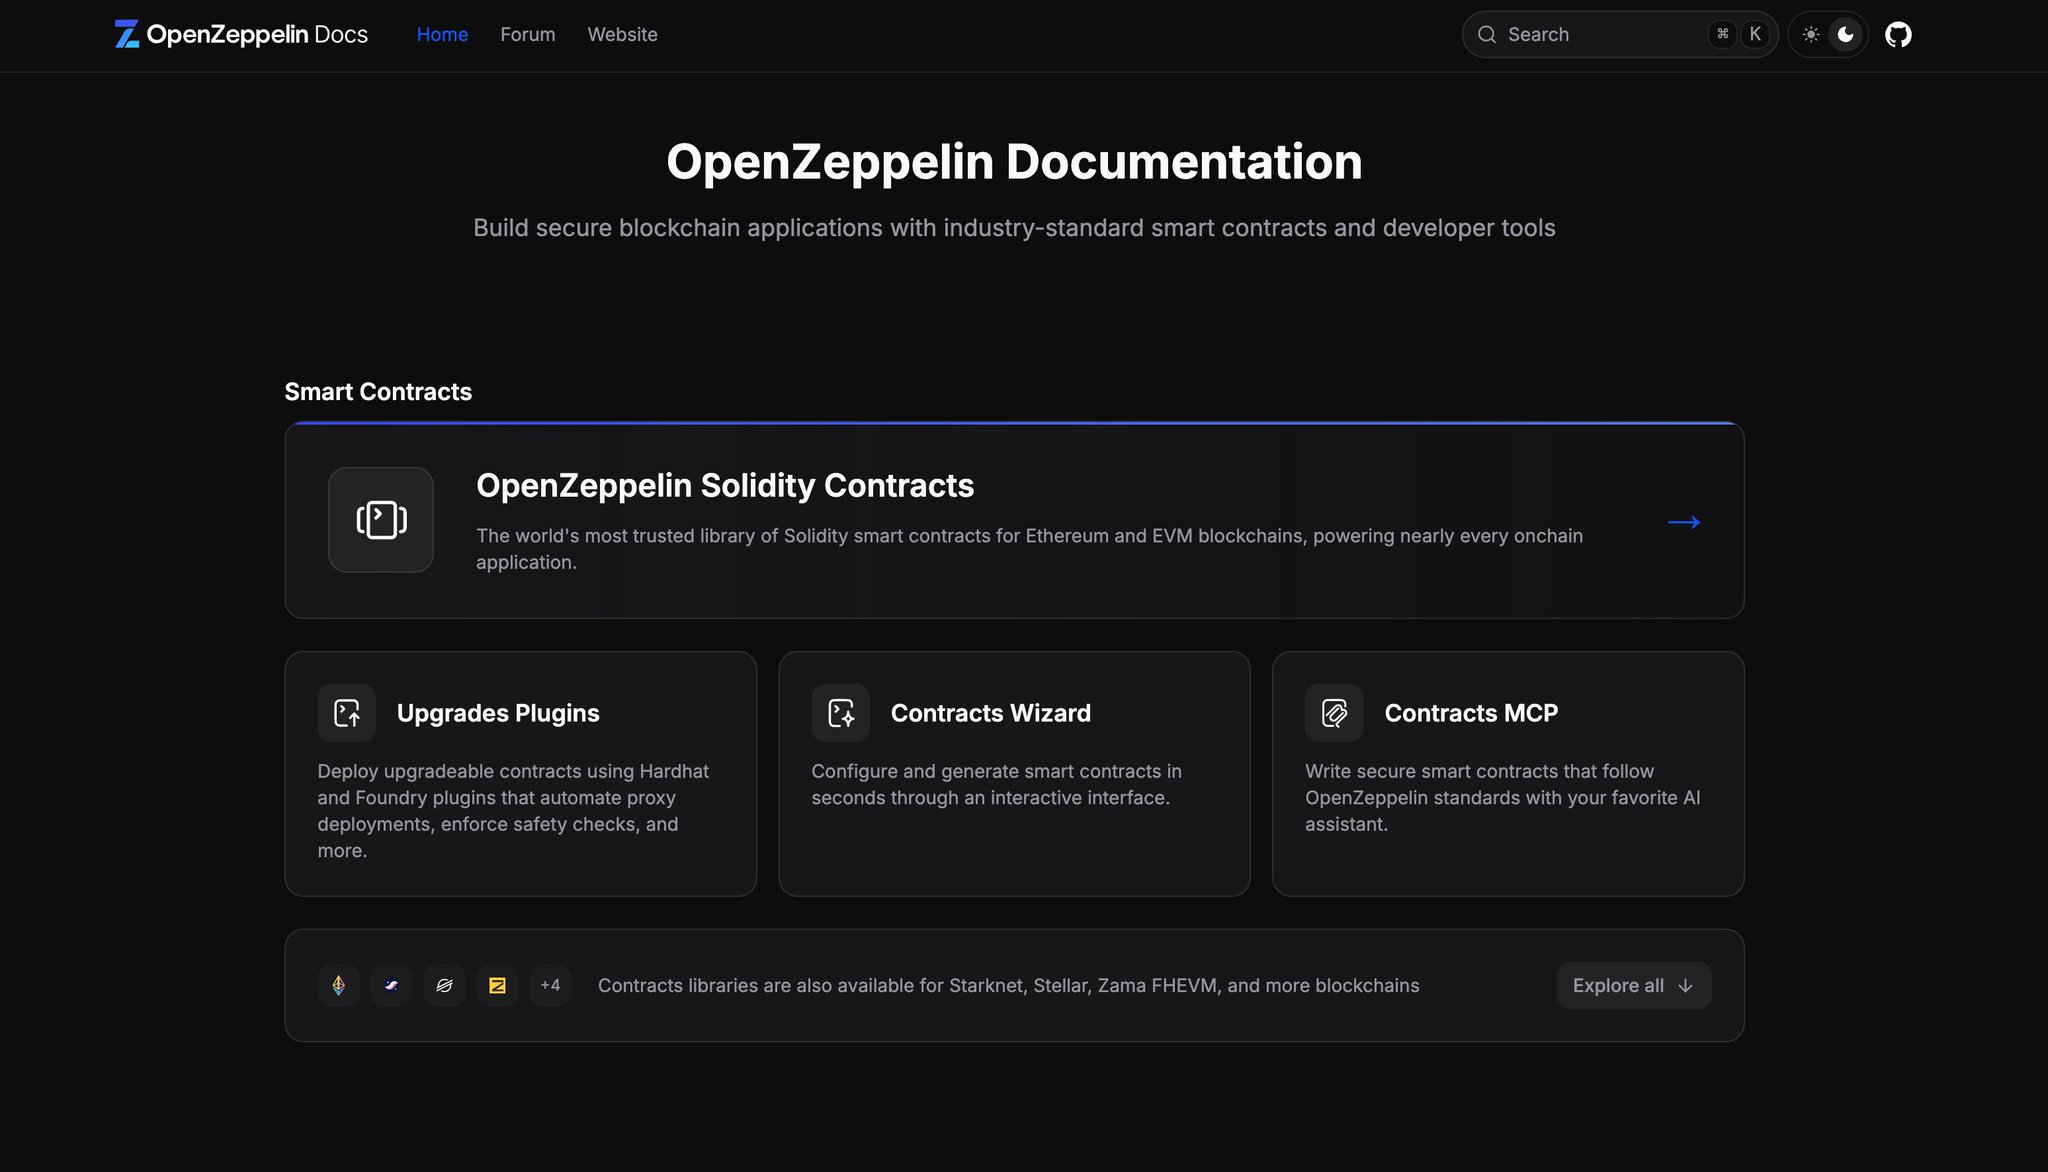
Task: Select the Home navigation link
Action: (442, 34)
